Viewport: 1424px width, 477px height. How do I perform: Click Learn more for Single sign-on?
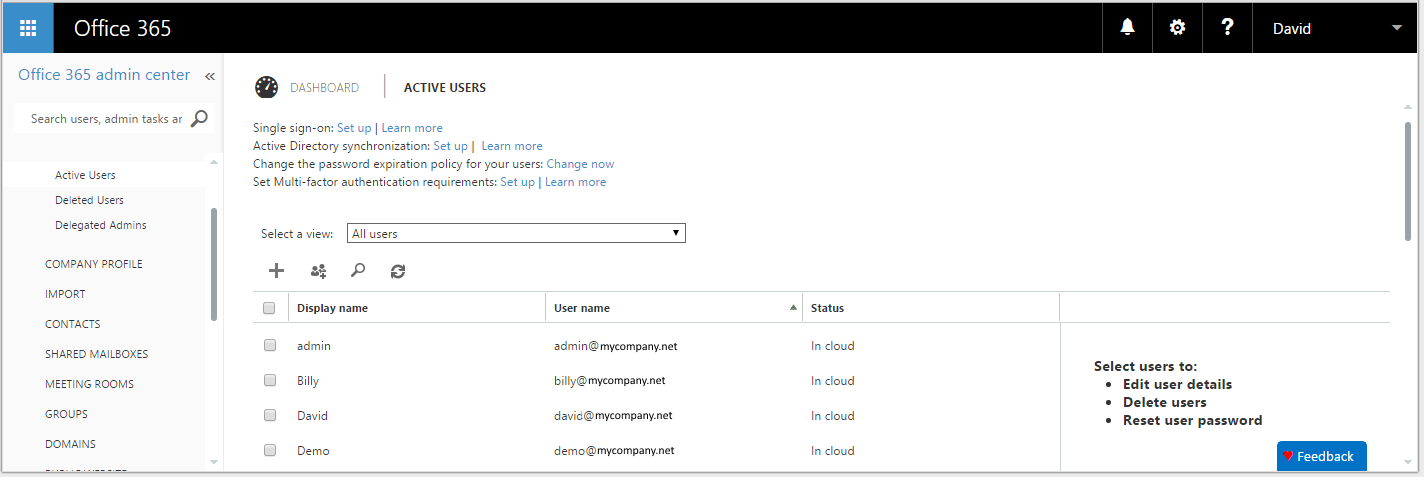tap(412, 128)
